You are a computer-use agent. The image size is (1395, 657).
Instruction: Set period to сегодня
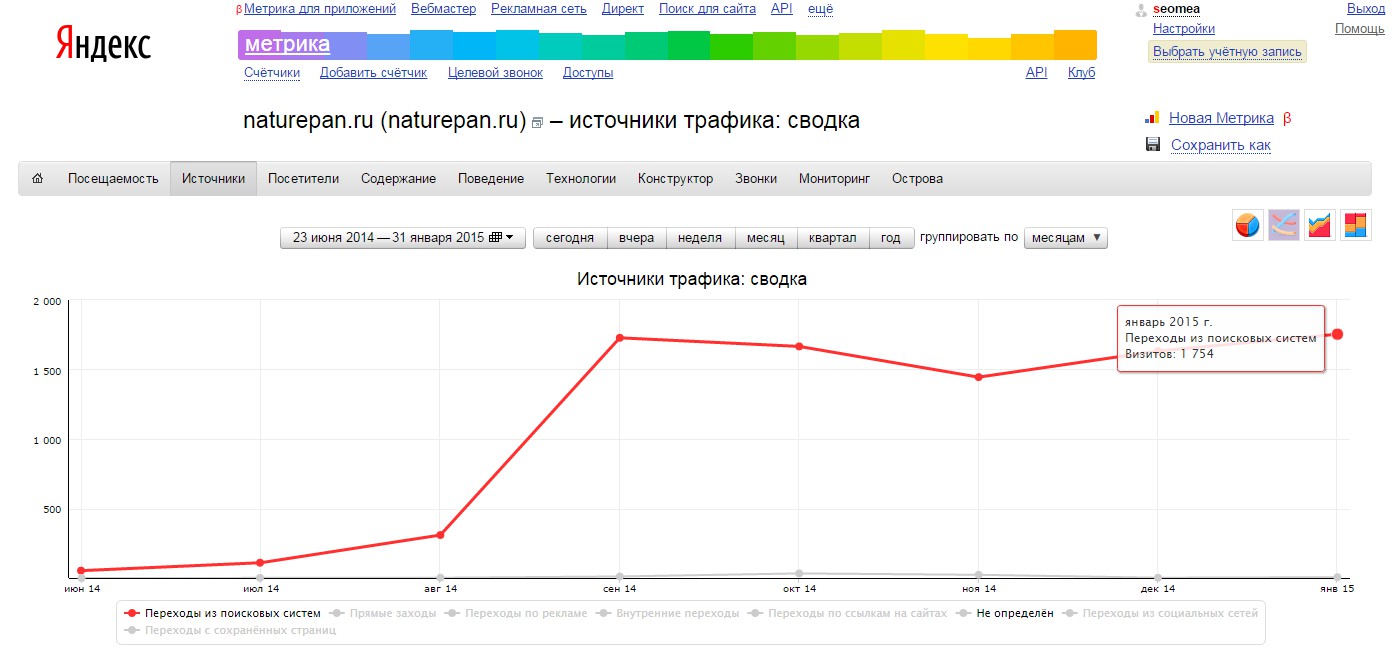point(570,238)
